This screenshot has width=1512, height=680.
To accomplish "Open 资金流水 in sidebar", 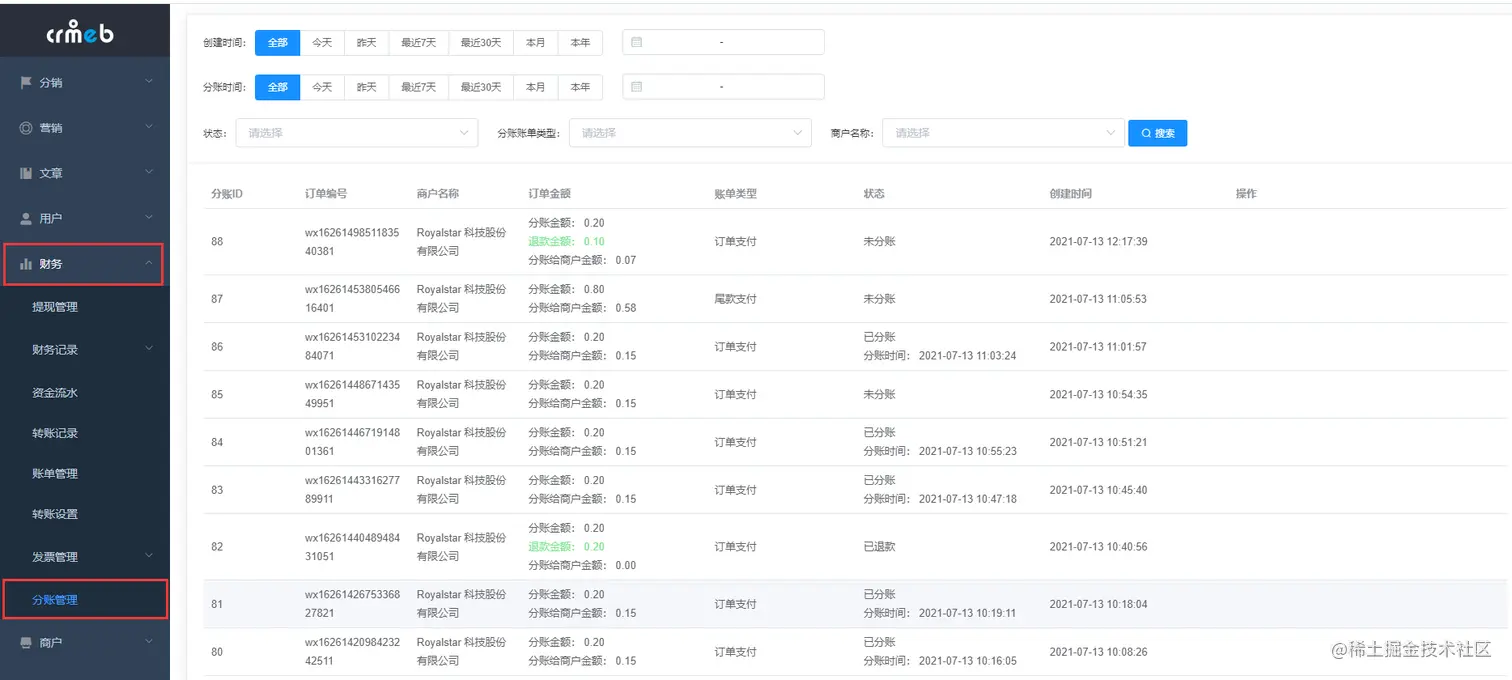I will pos(55,393).
